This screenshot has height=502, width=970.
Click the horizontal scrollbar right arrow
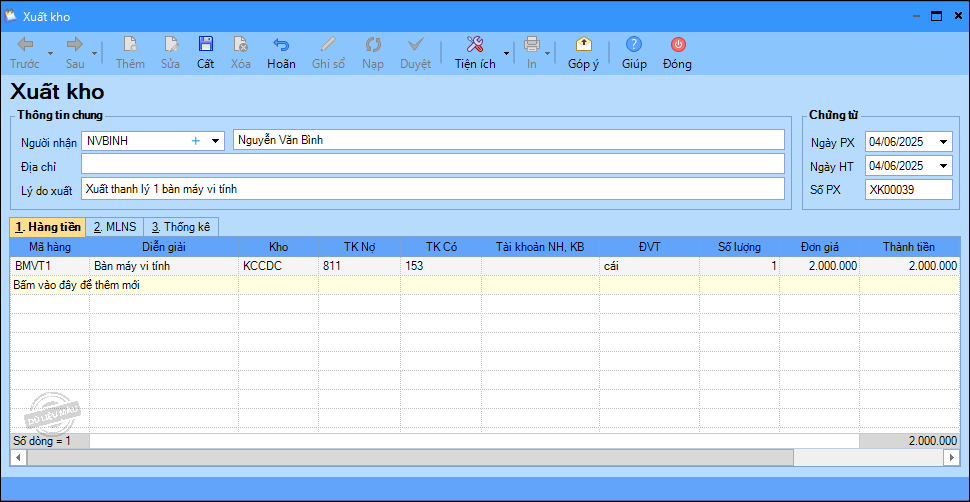[x=952, y=457]
